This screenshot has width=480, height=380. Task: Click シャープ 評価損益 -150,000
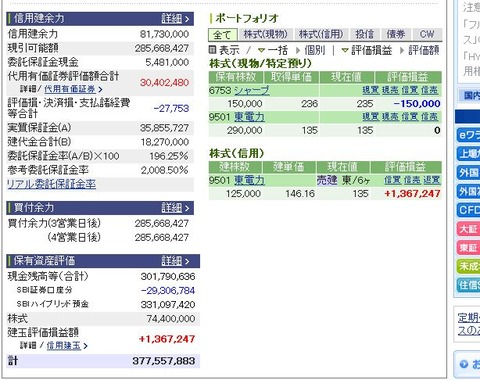point(417,104)
